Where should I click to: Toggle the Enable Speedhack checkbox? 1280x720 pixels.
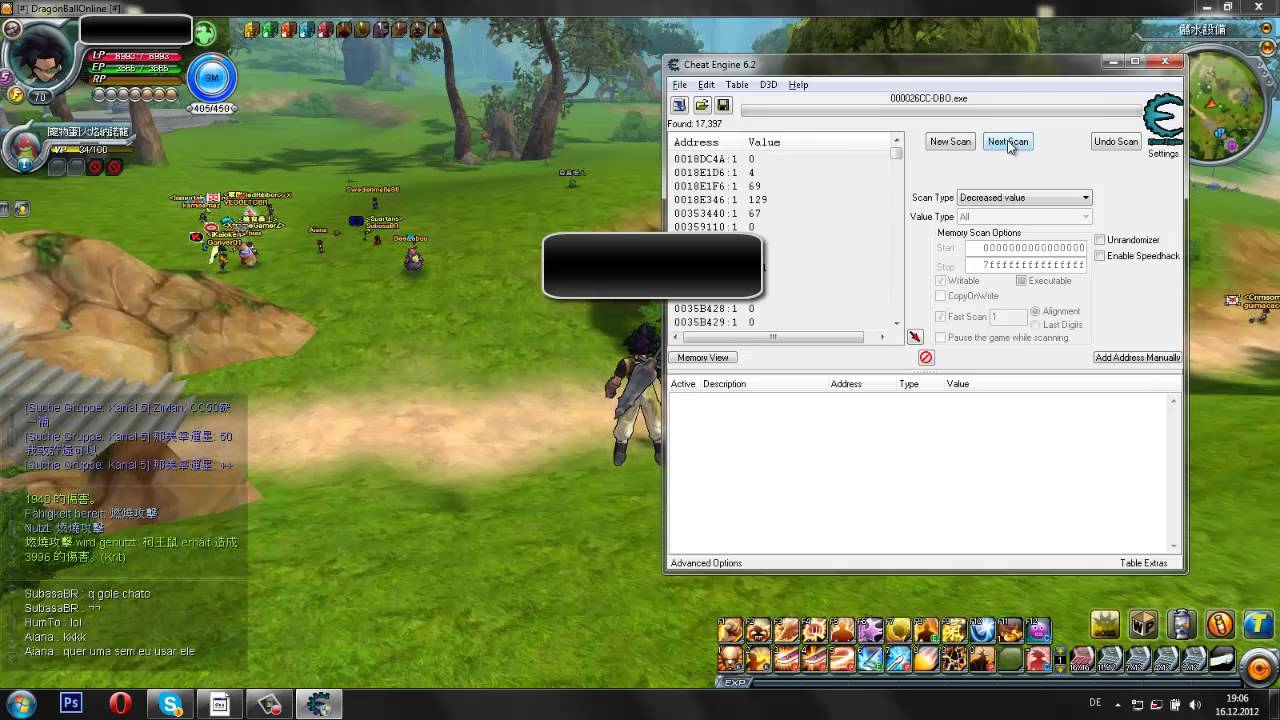(1100, 256)
